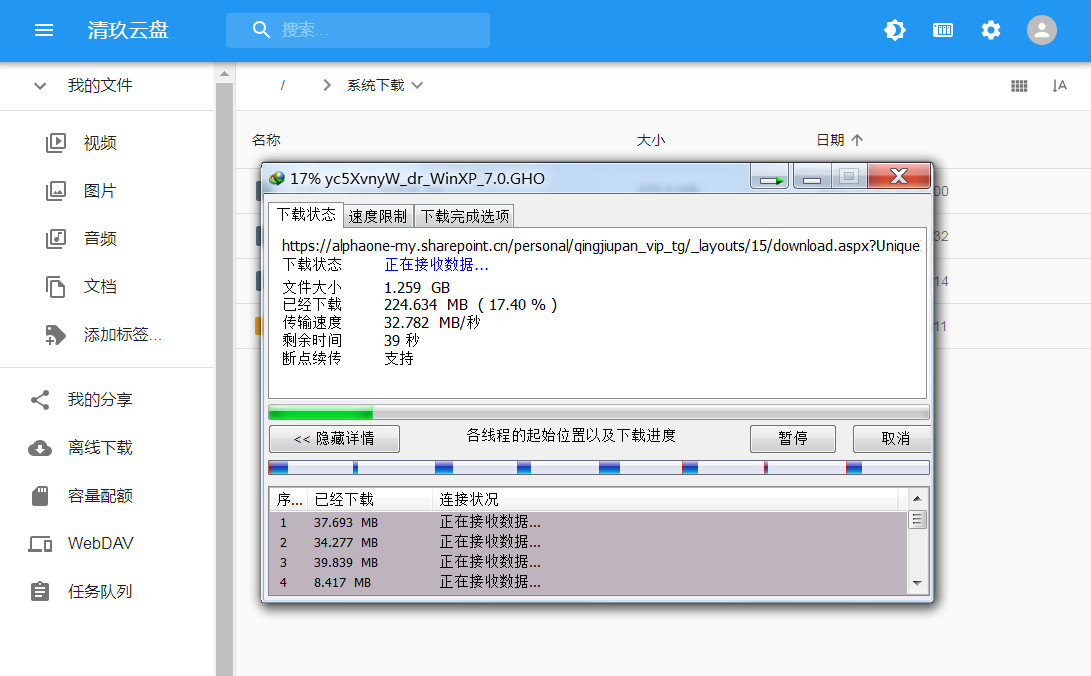Click inside the 搜索 search field
This screenshot has height=676, width=1091.
[x=358, y=30]
